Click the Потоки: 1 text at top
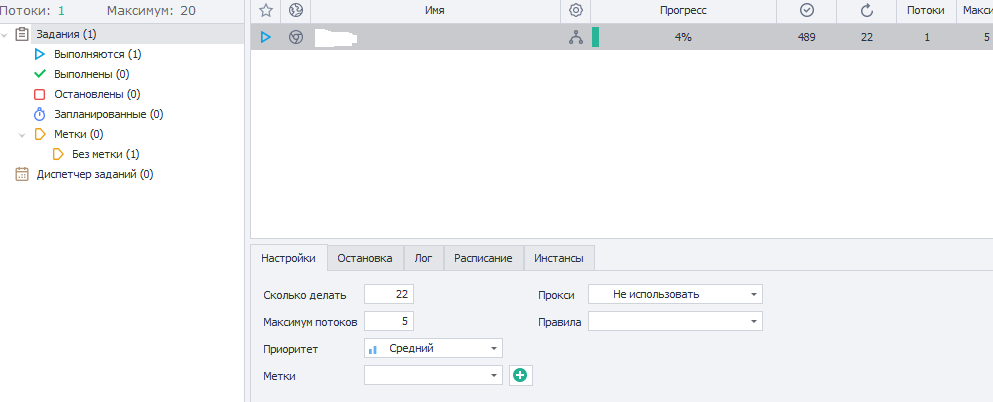The width and height of the screenshot is (993, 402). pos(32,11)
